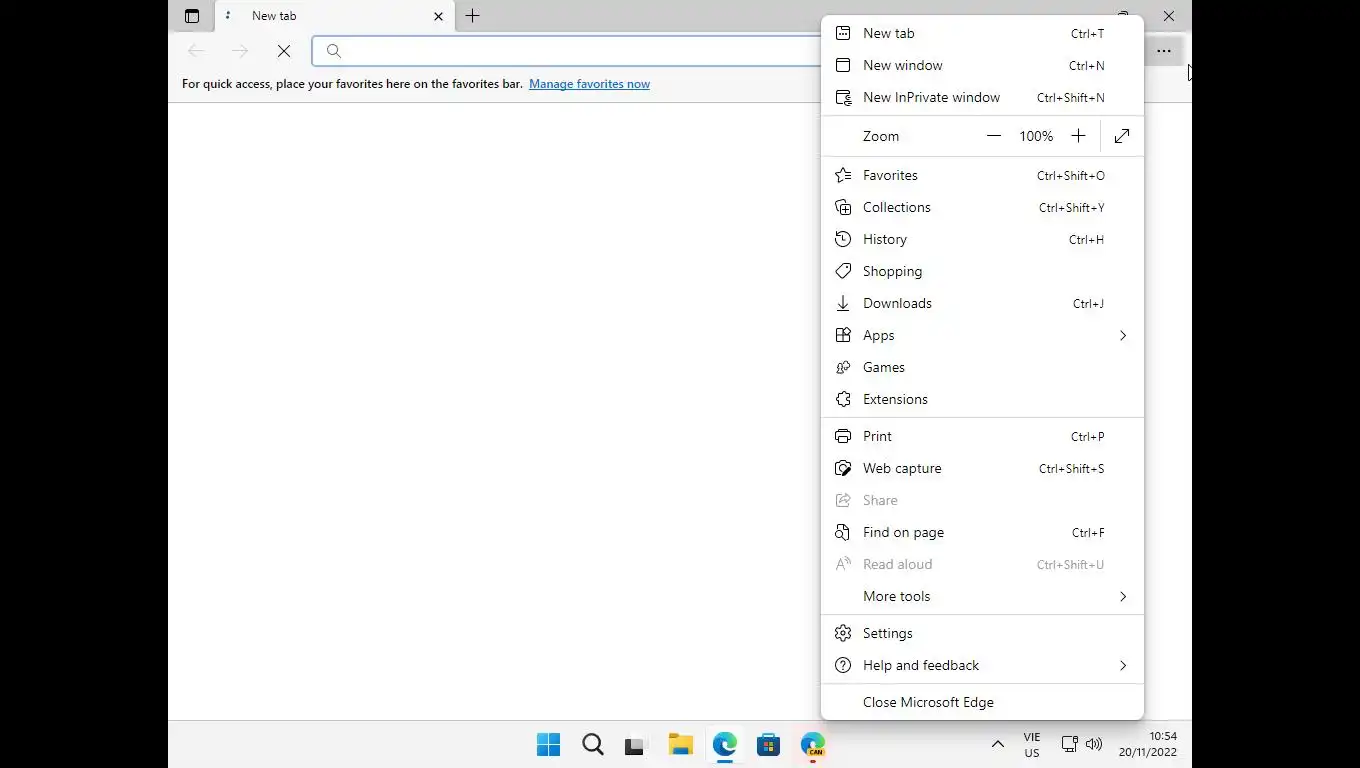Show hidden tray icons chevron

click(x=997, y=745)
